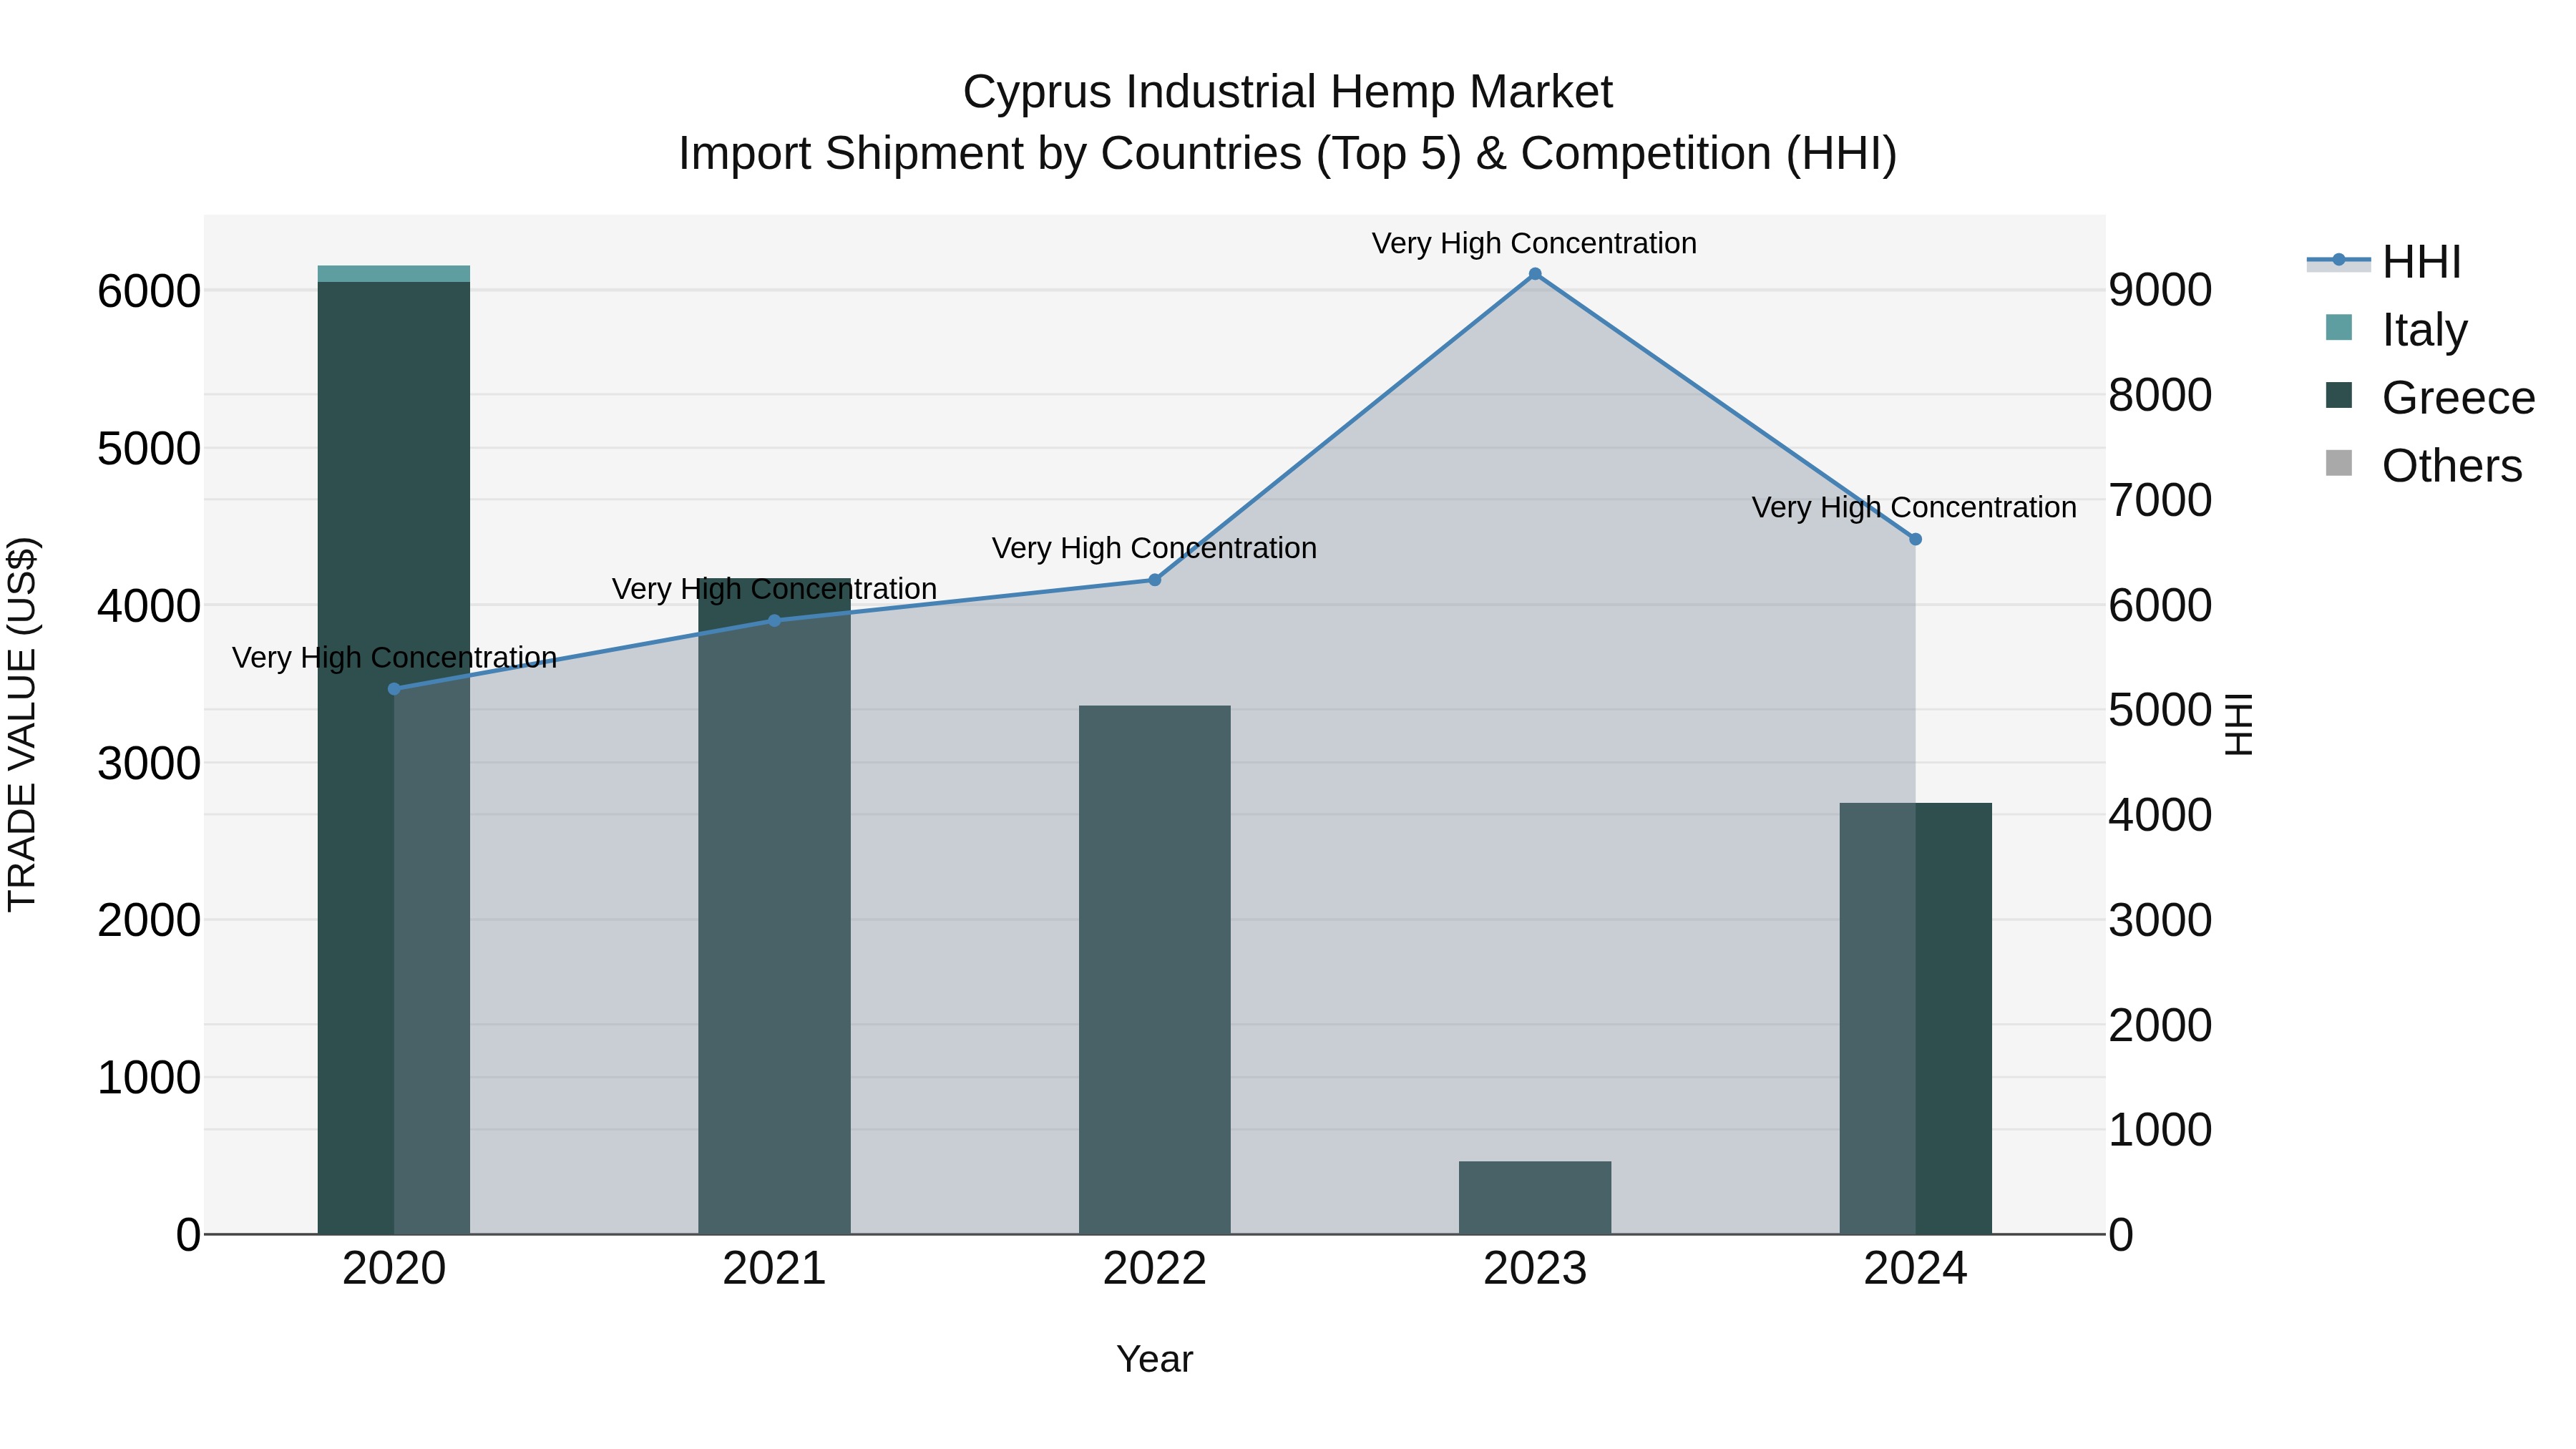Click the Italy bar segment atop 2020
Viewport: 2576px width, 1449px height.
394,274
